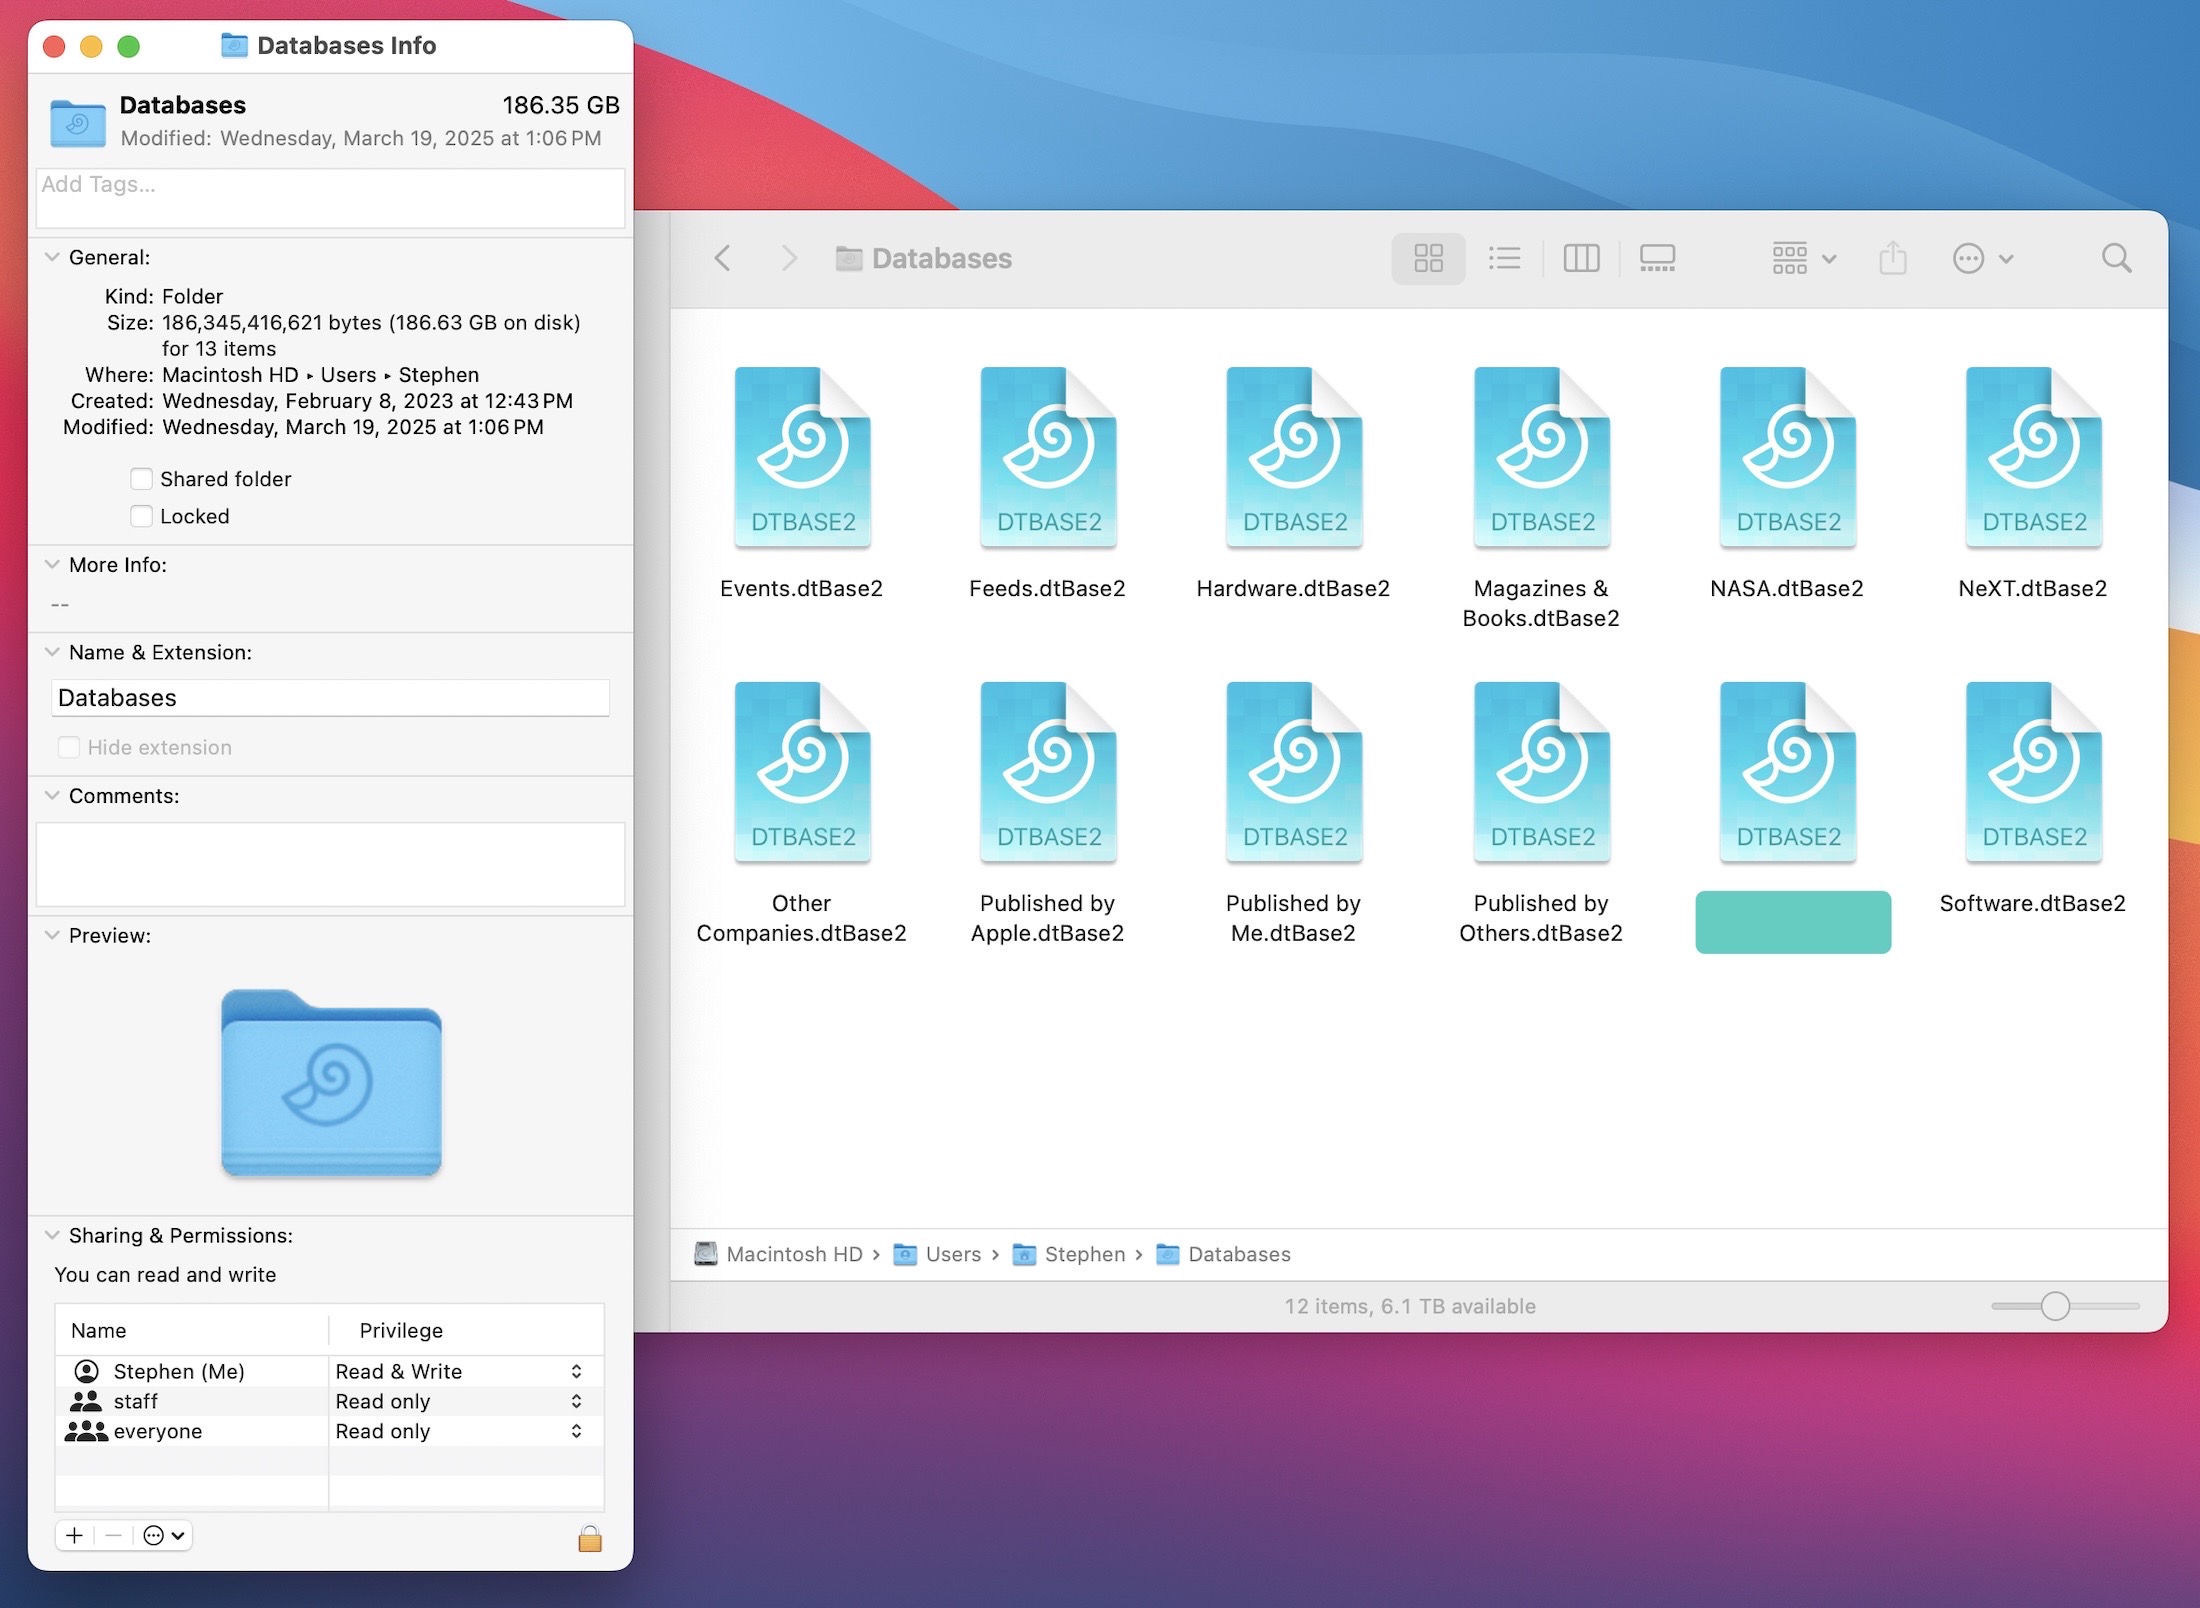The image size is (2200, 1608).
Task: Click Stephen in the path bar
Action: coord(1069,1254)
